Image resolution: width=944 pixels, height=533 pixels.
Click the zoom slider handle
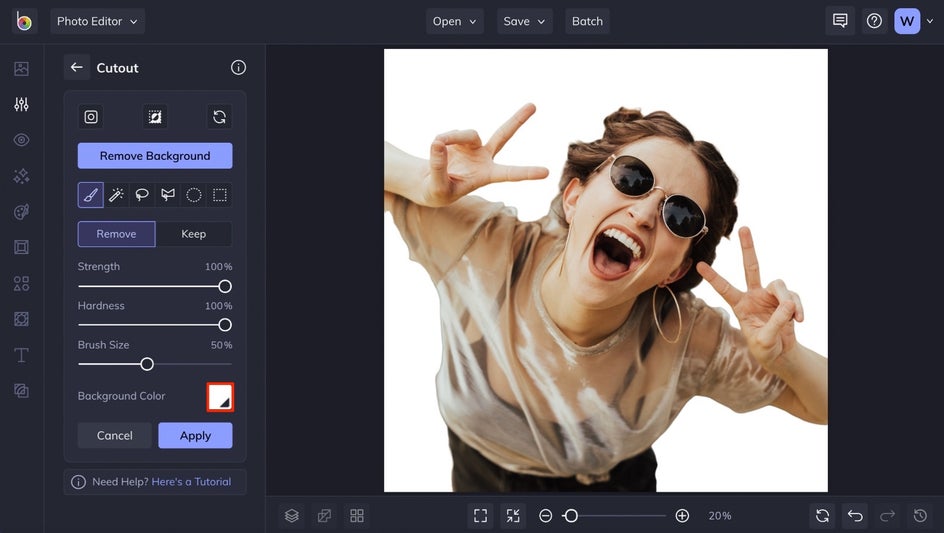pyautogui.click(x=571, y=516)
